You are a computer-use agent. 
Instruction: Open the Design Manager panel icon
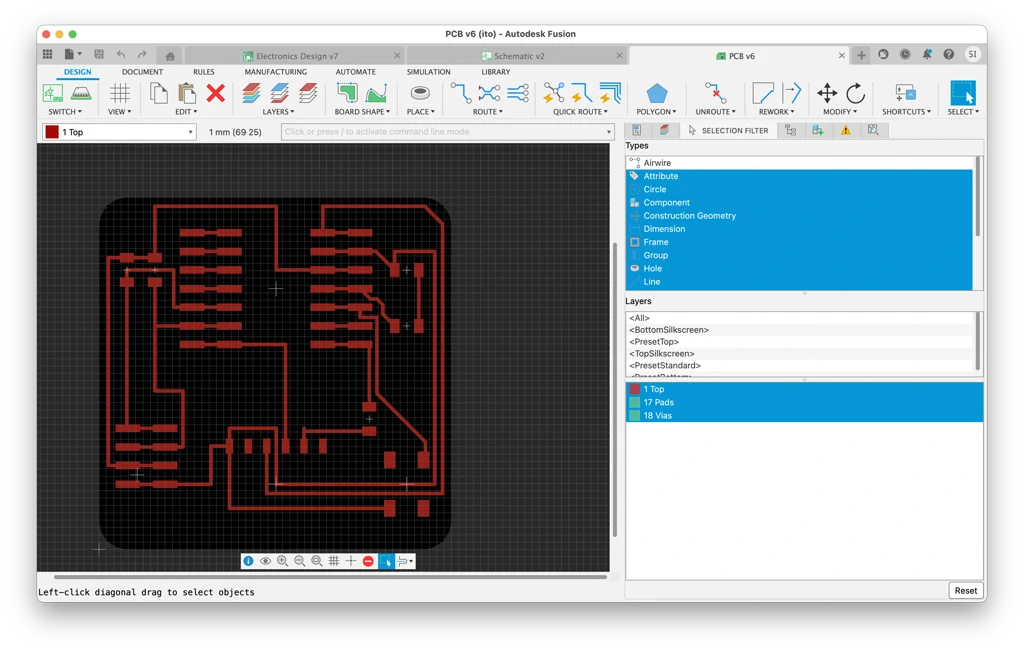[x=791, y=131]
